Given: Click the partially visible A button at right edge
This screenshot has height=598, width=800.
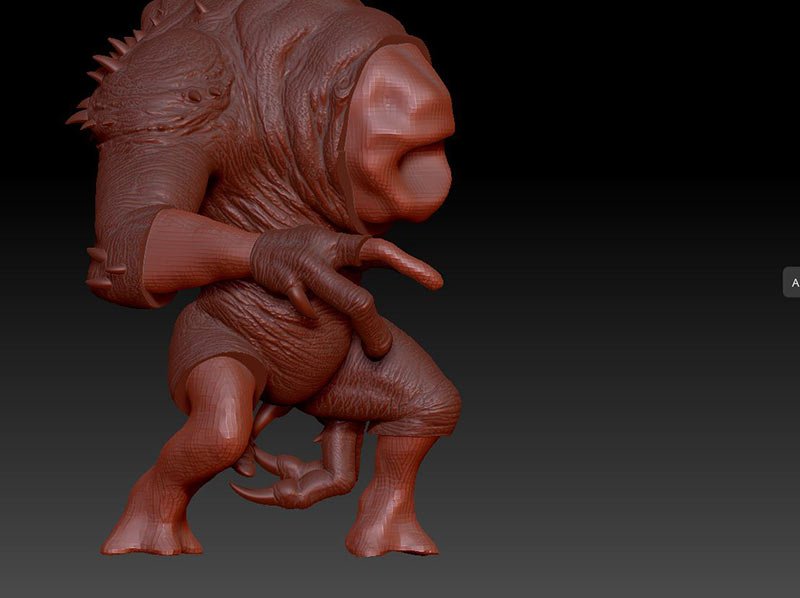Looking at the screenshot, I should [792, 283].
